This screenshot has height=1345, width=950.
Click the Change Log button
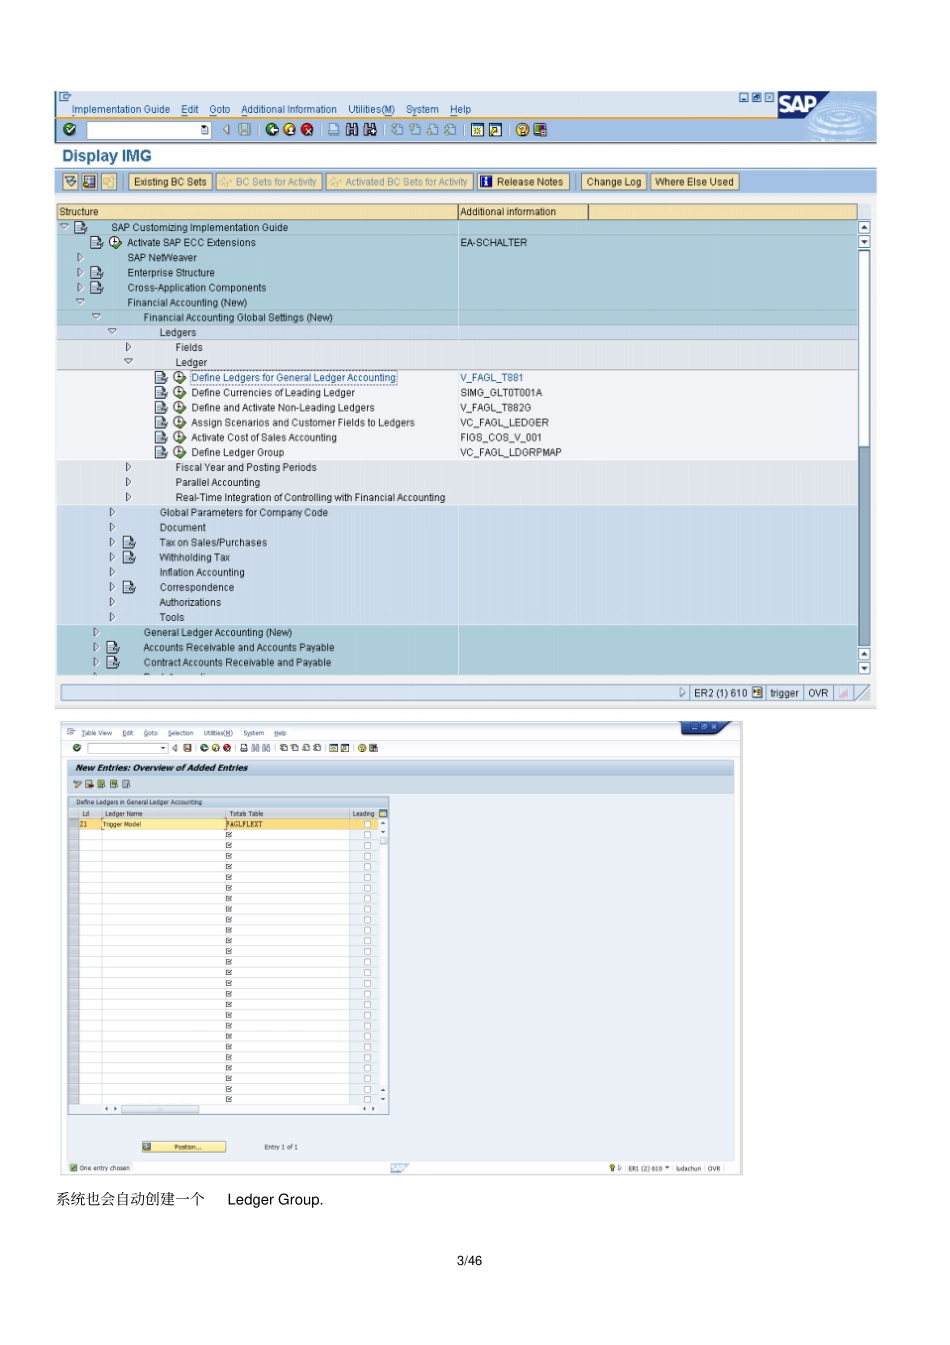coord(613,182)
